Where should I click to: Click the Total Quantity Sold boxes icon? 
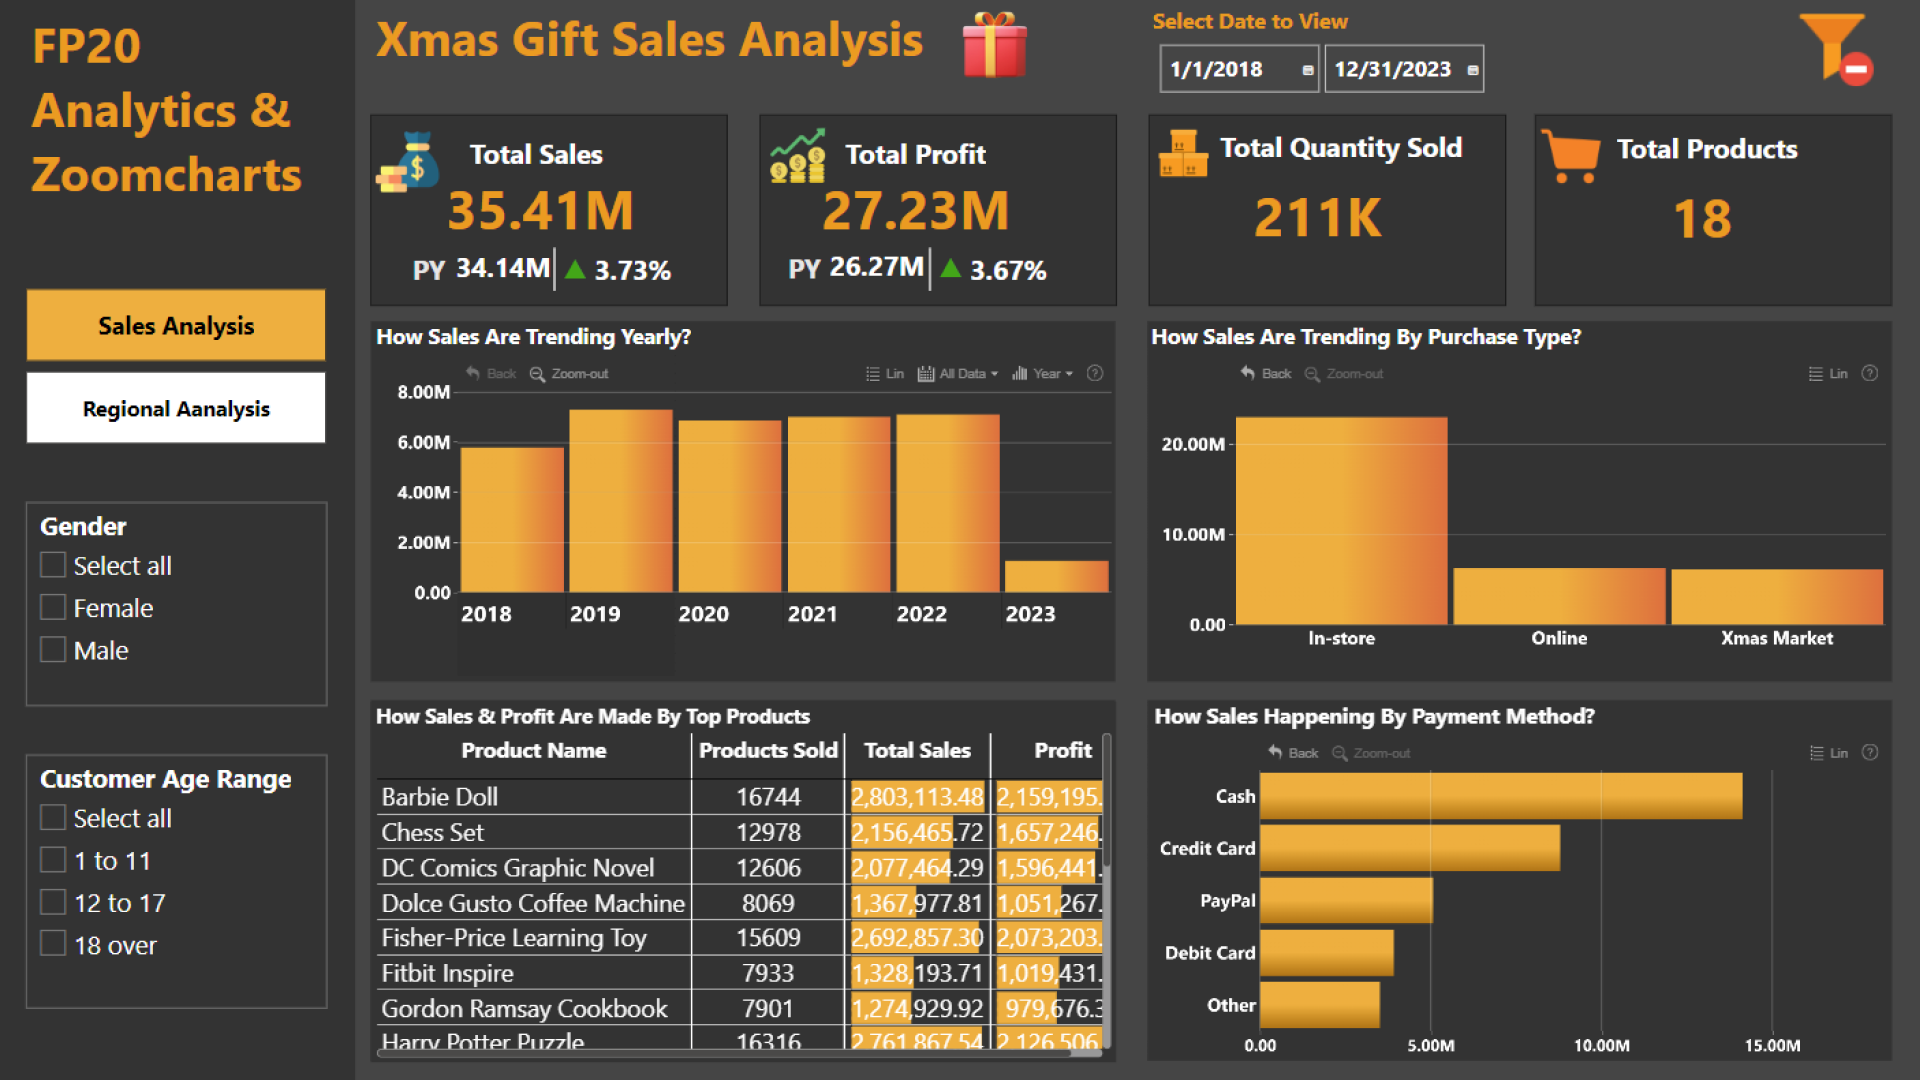[1183, 153]
